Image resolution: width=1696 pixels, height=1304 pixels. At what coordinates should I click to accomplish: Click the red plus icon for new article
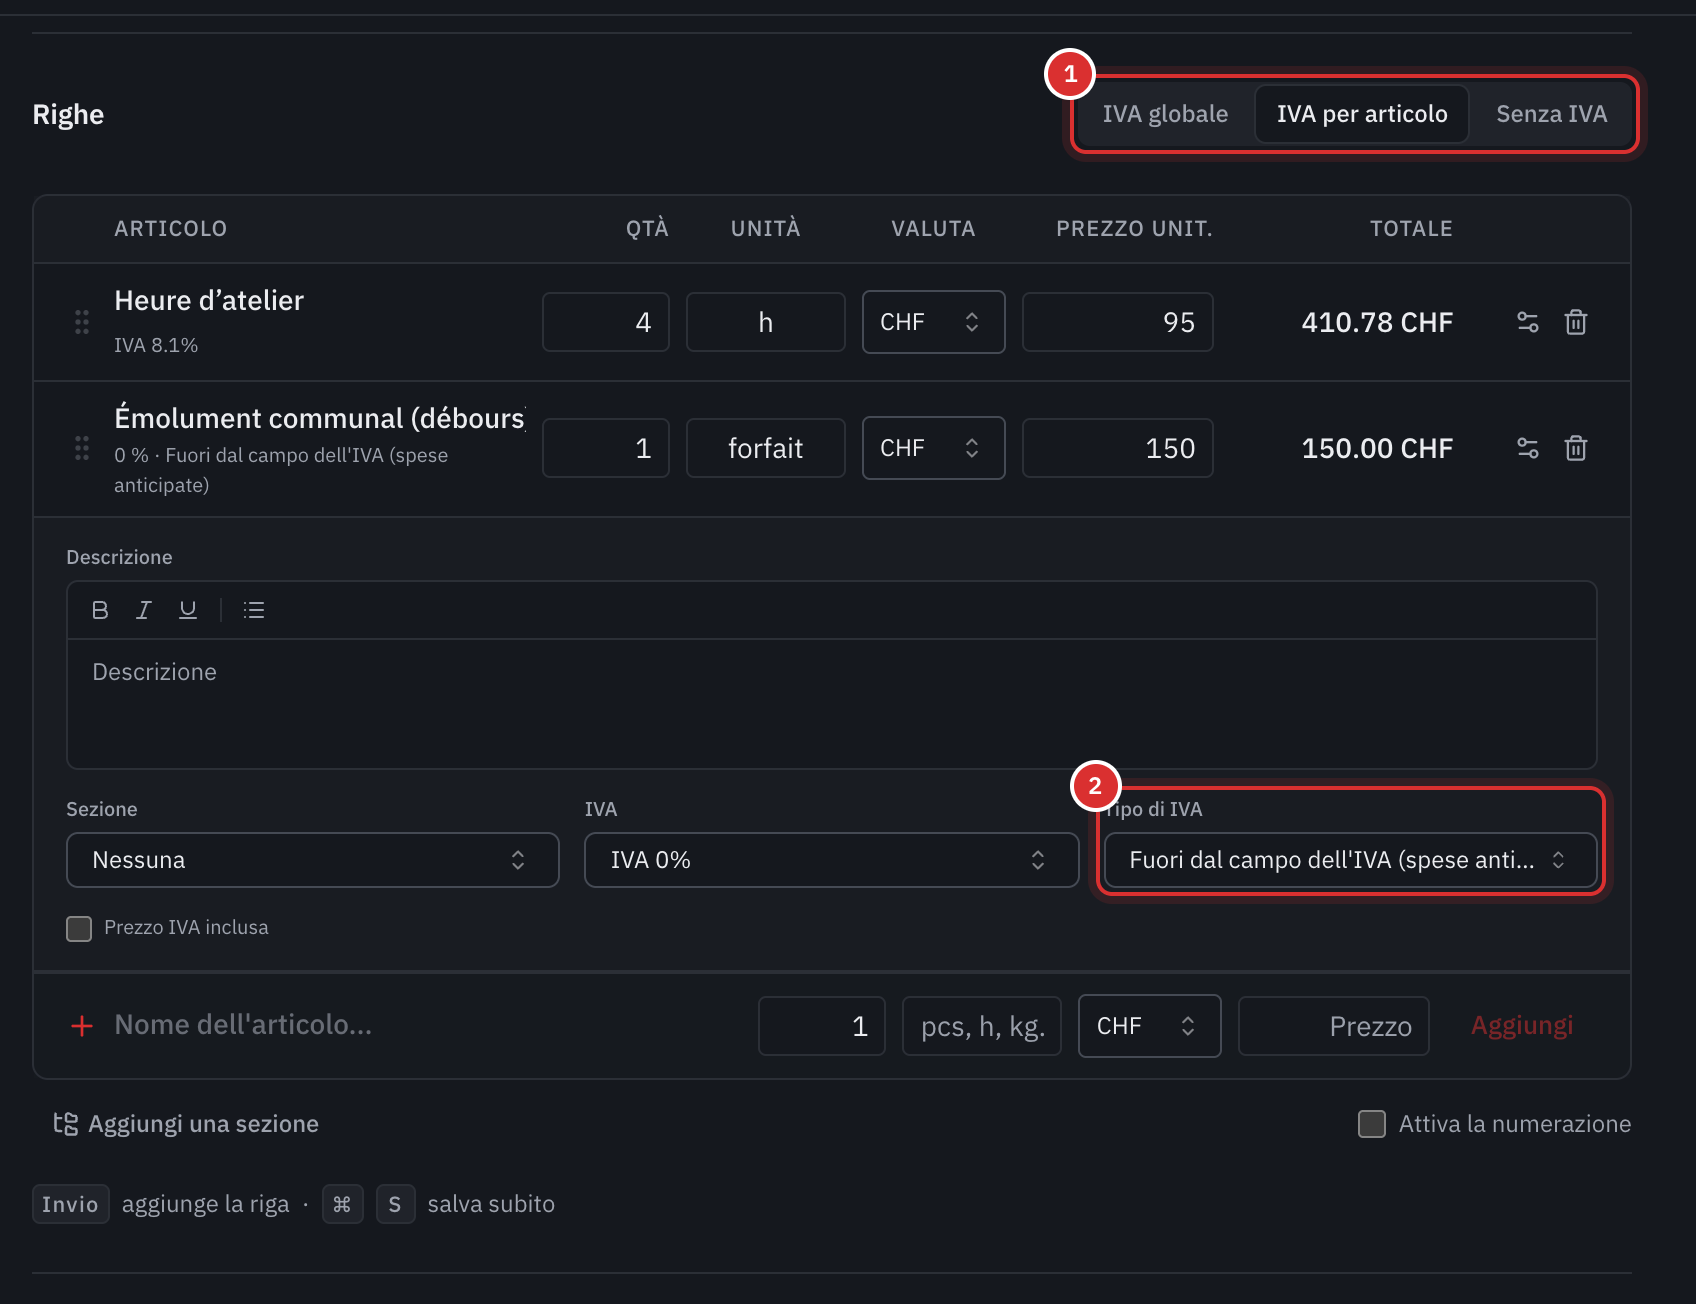point(82,1026)
